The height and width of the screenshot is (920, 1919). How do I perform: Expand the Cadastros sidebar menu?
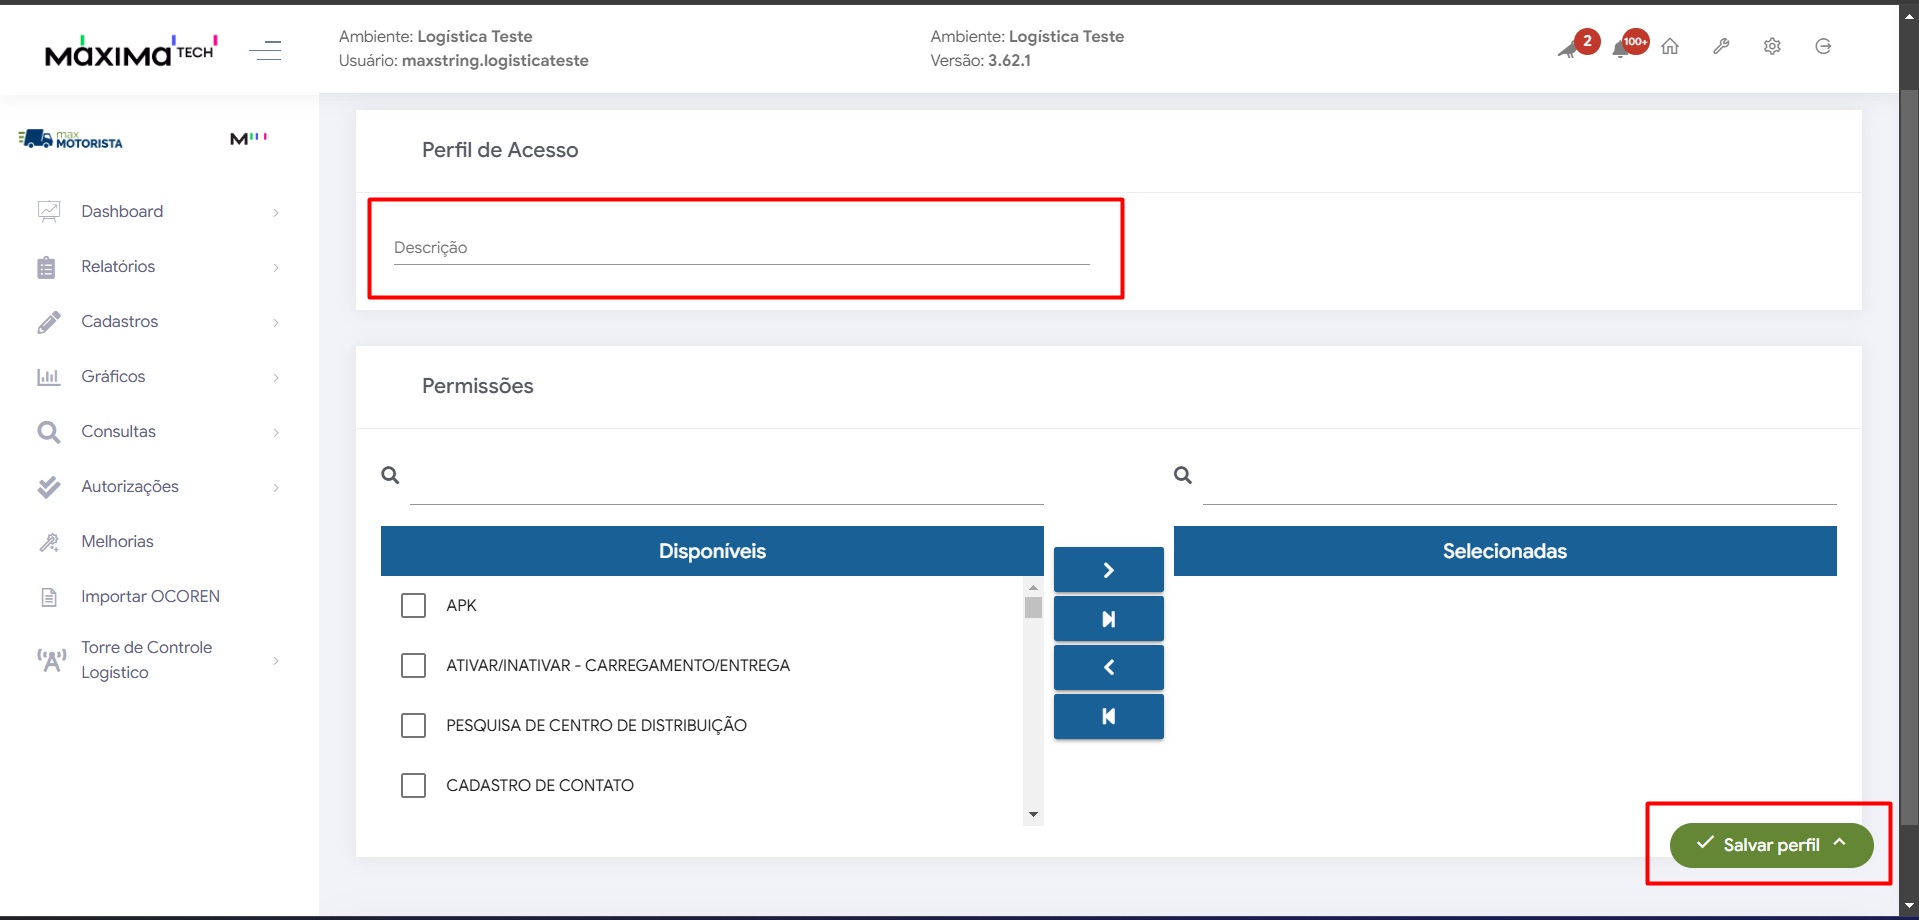(x=120, y=322)
